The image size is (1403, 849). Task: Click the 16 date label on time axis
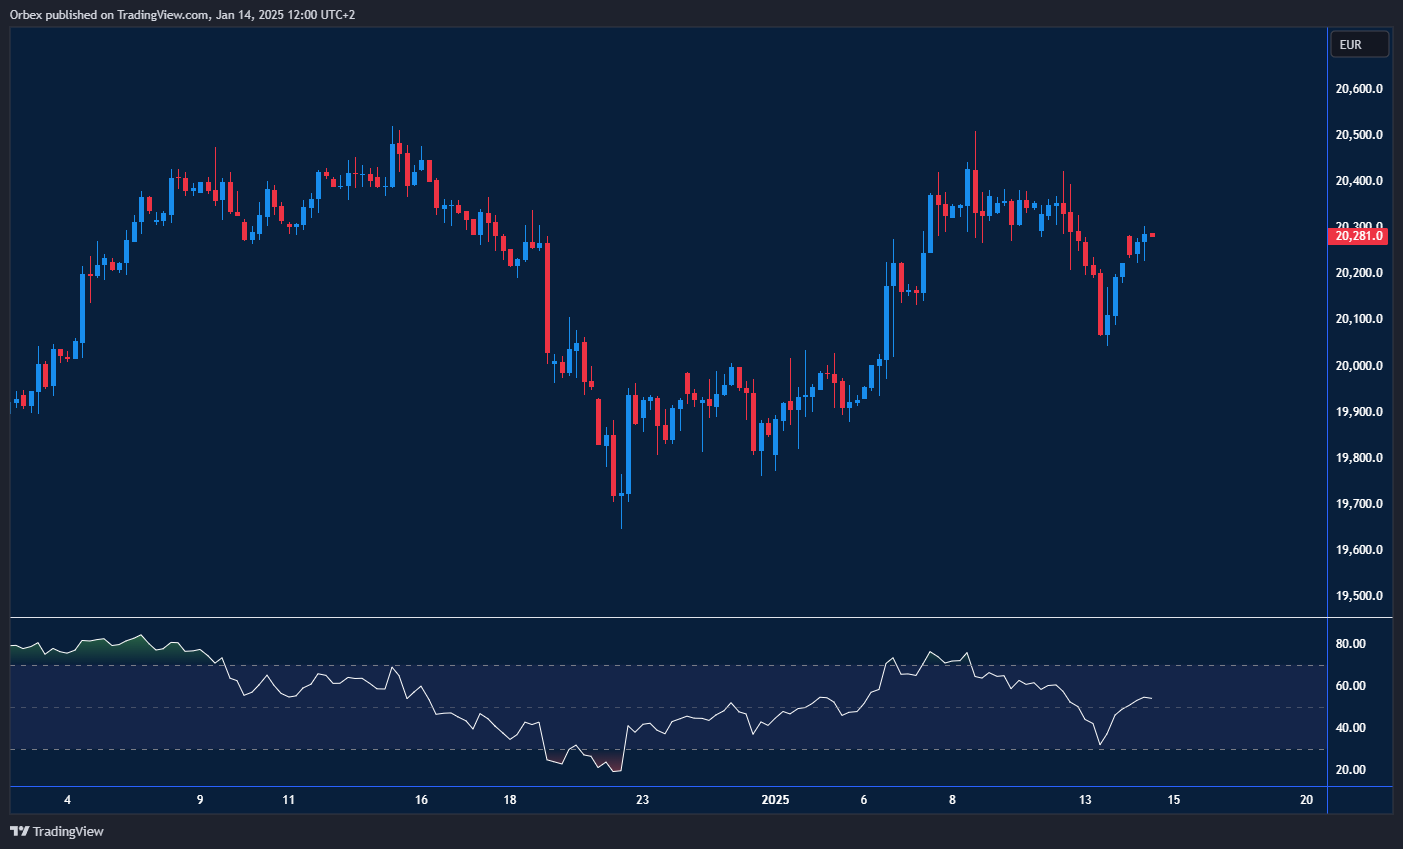coord(421,800)
